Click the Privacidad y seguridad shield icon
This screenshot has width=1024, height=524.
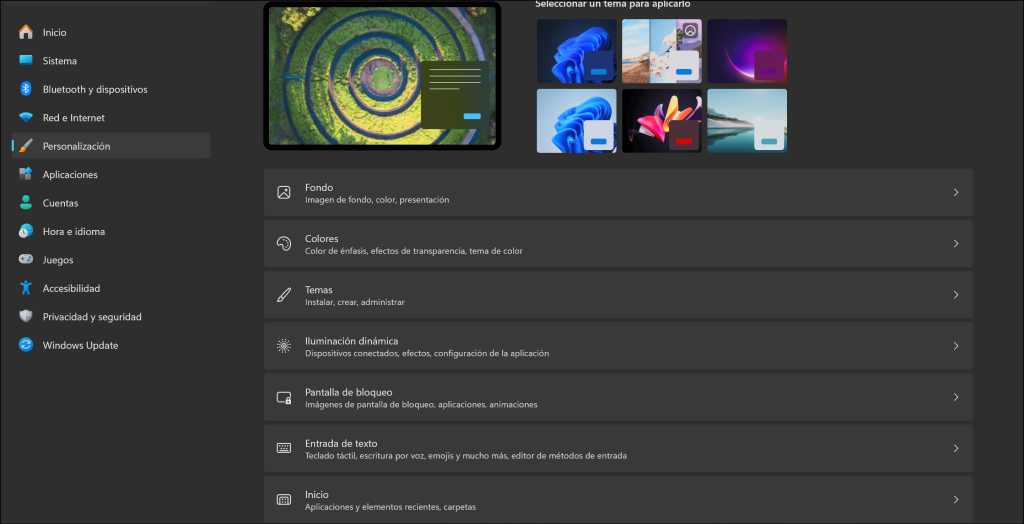26,317
